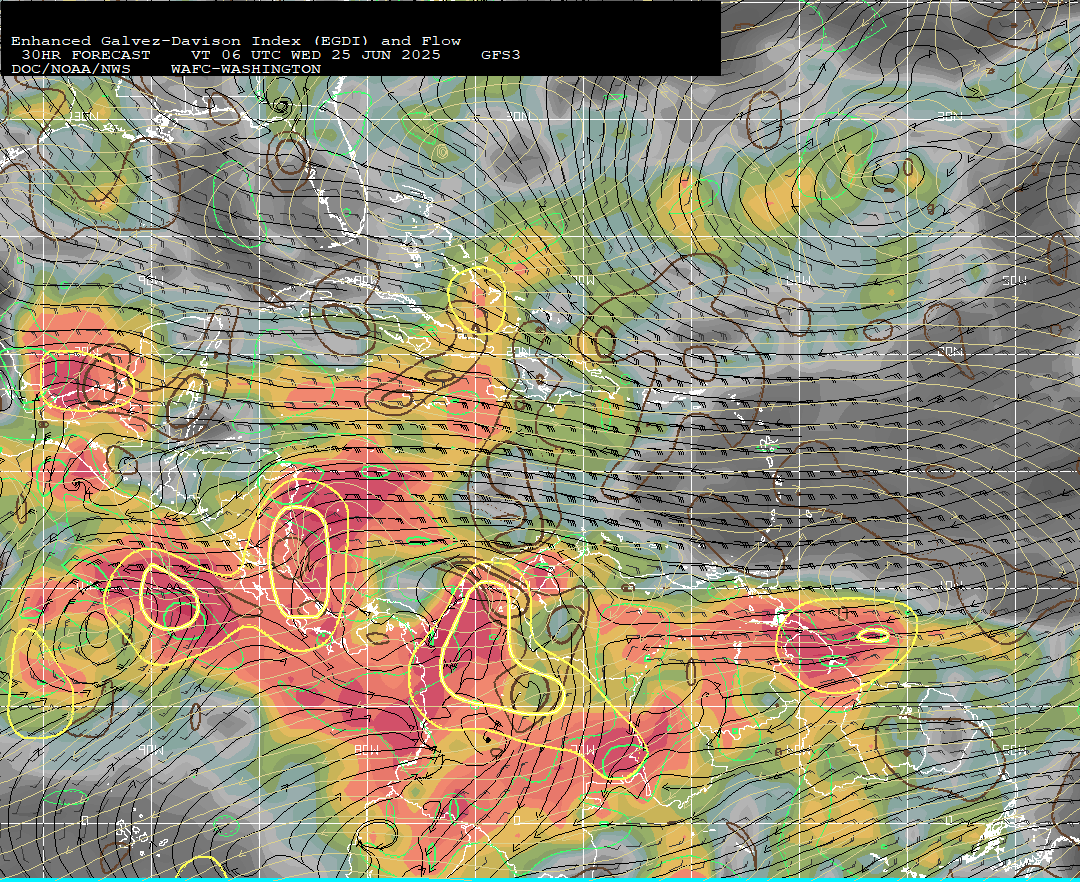Screen dimensions: 1080x882
Task: Click the "DOC/NOAA/NWS" source text
Action: point(71,70)
